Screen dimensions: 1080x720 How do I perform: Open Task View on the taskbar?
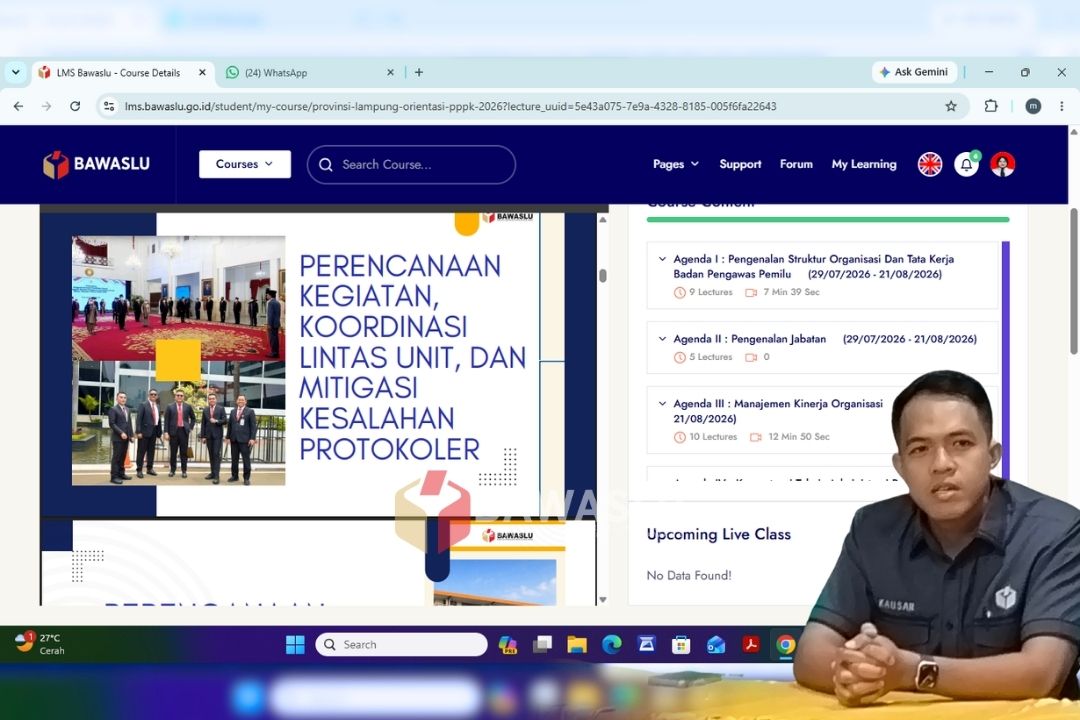[542, 645]
